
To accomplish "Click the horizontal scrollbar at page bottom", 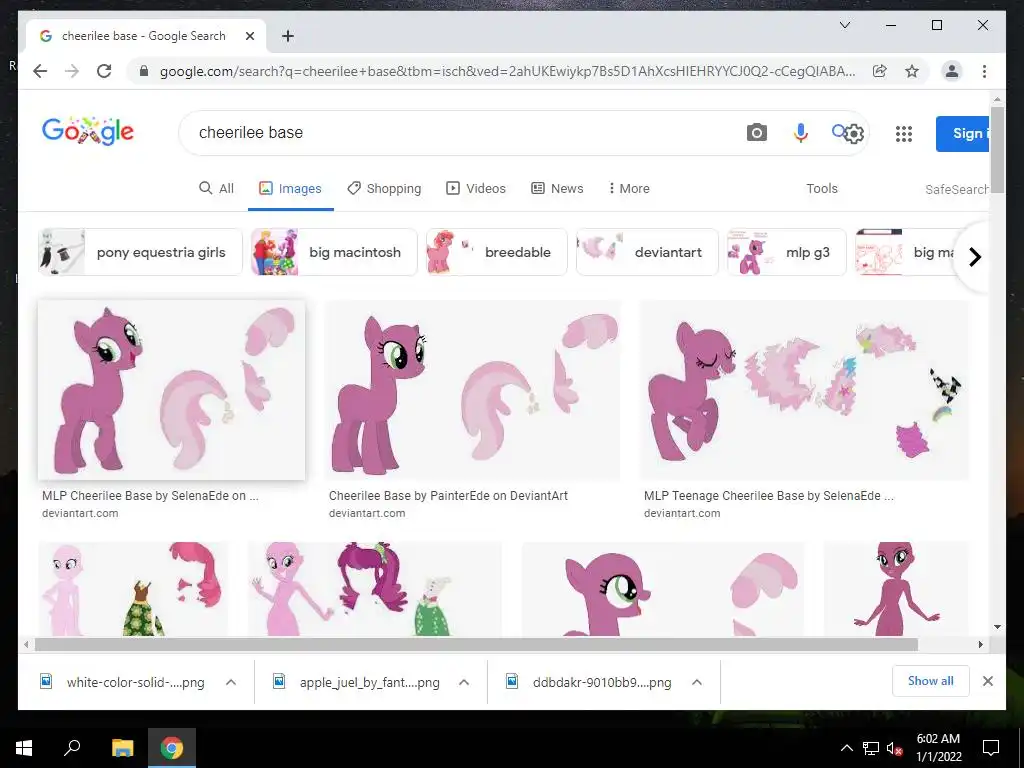I will click(x=476, y=645).
